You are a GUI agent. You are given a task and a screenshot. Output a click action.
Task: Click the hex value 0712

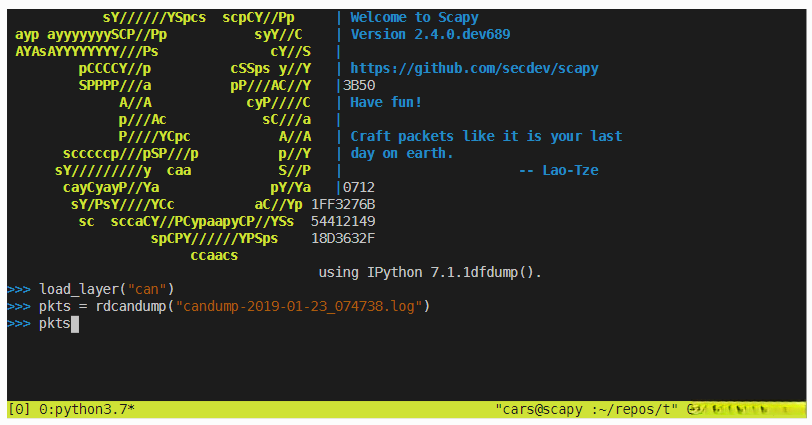click(359, 187)
